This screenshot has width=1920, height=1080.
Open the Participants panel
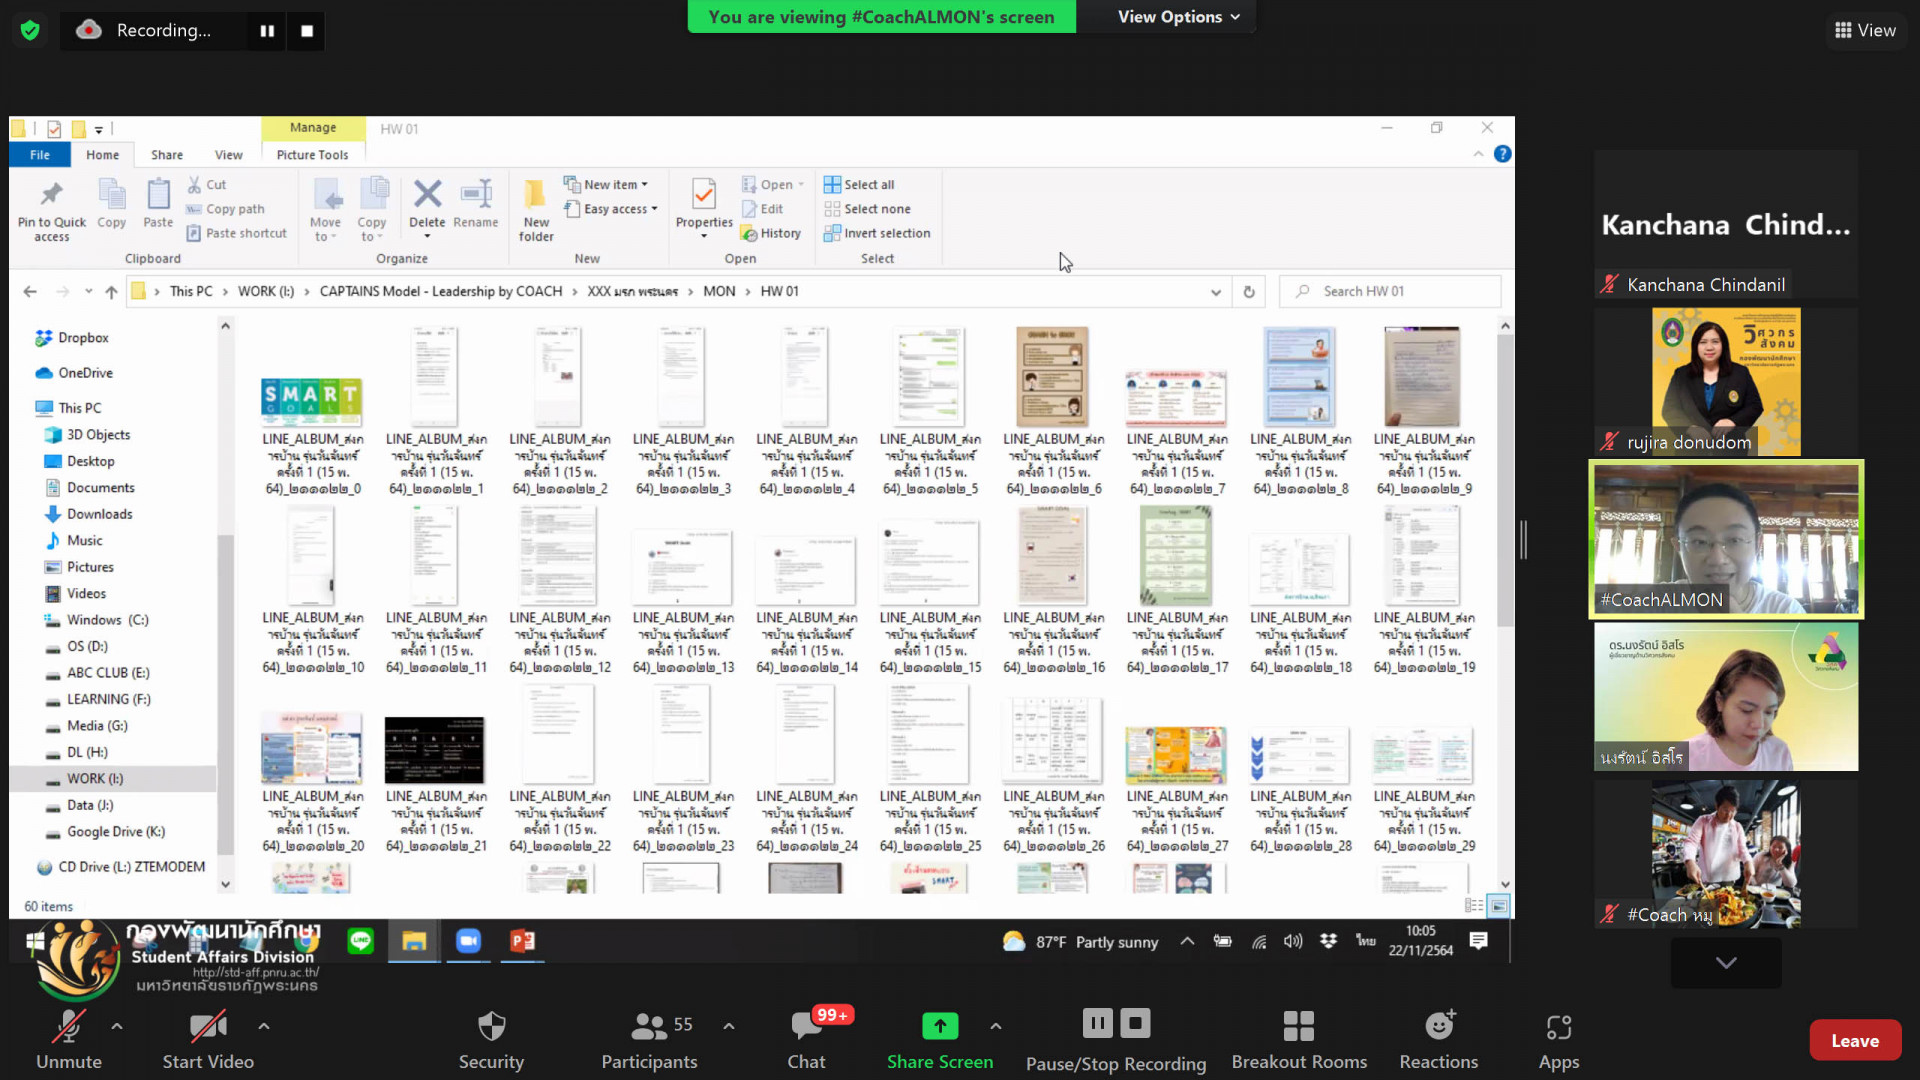[649, 1039]
